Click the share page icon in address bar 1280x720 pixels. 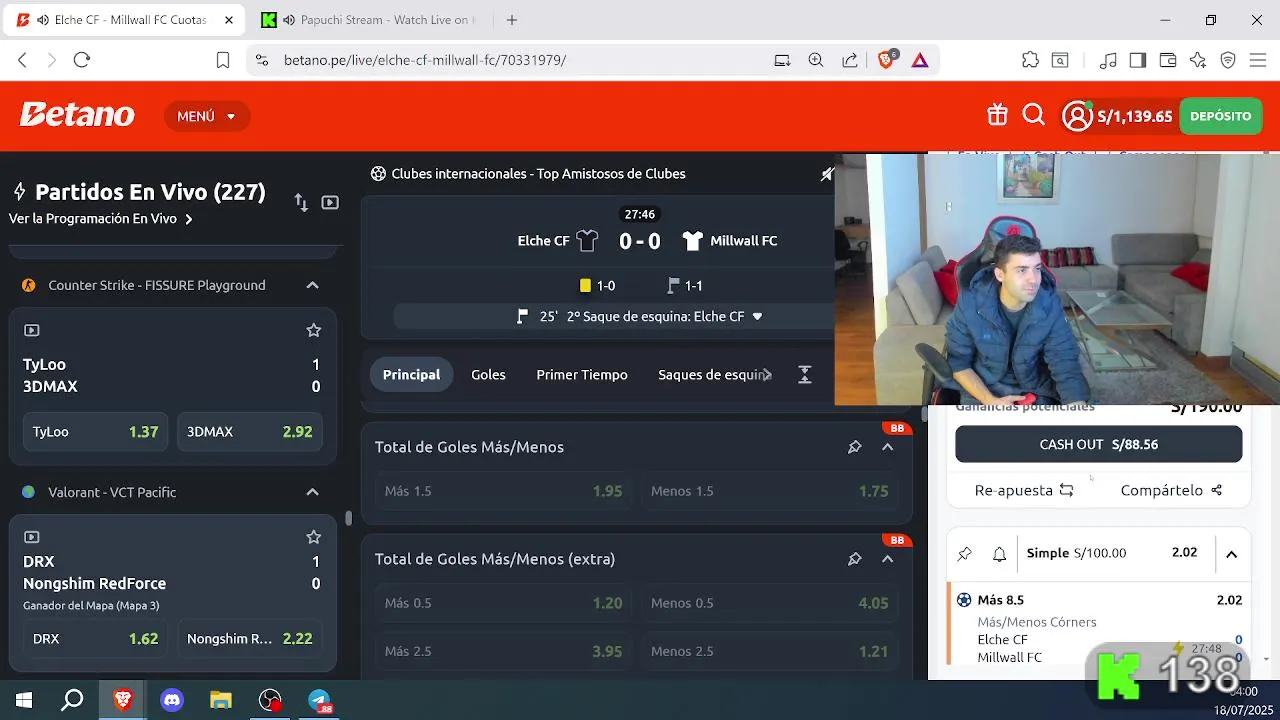[x=850, y=60]
